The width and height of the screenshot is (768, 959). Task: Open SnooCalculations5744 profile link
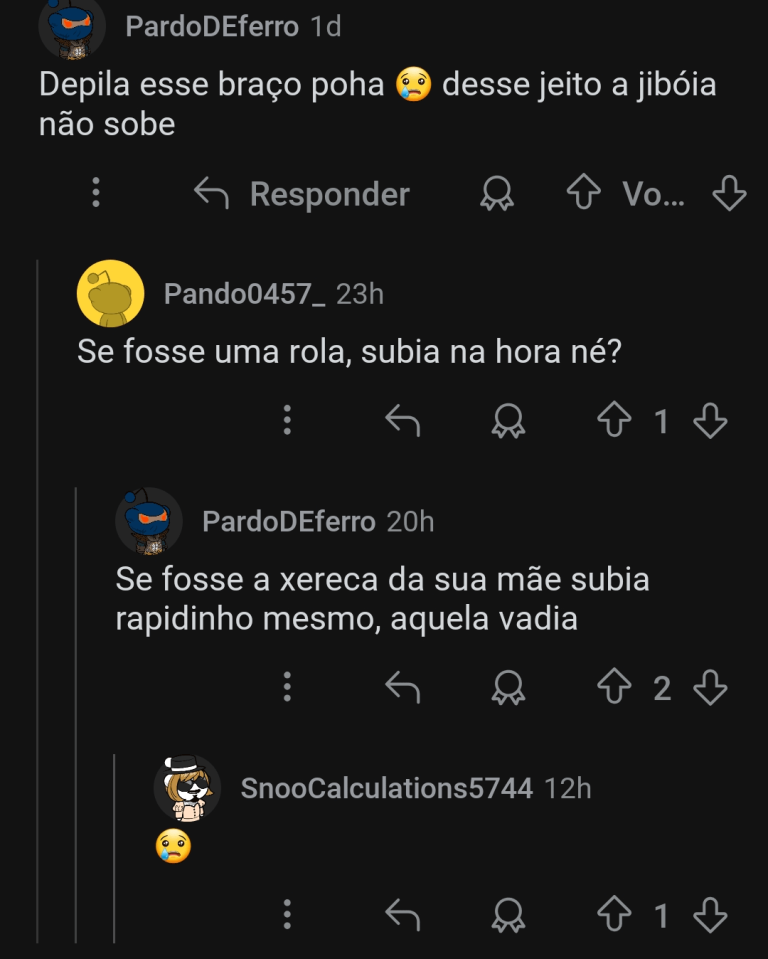click(x=386, y=788)
